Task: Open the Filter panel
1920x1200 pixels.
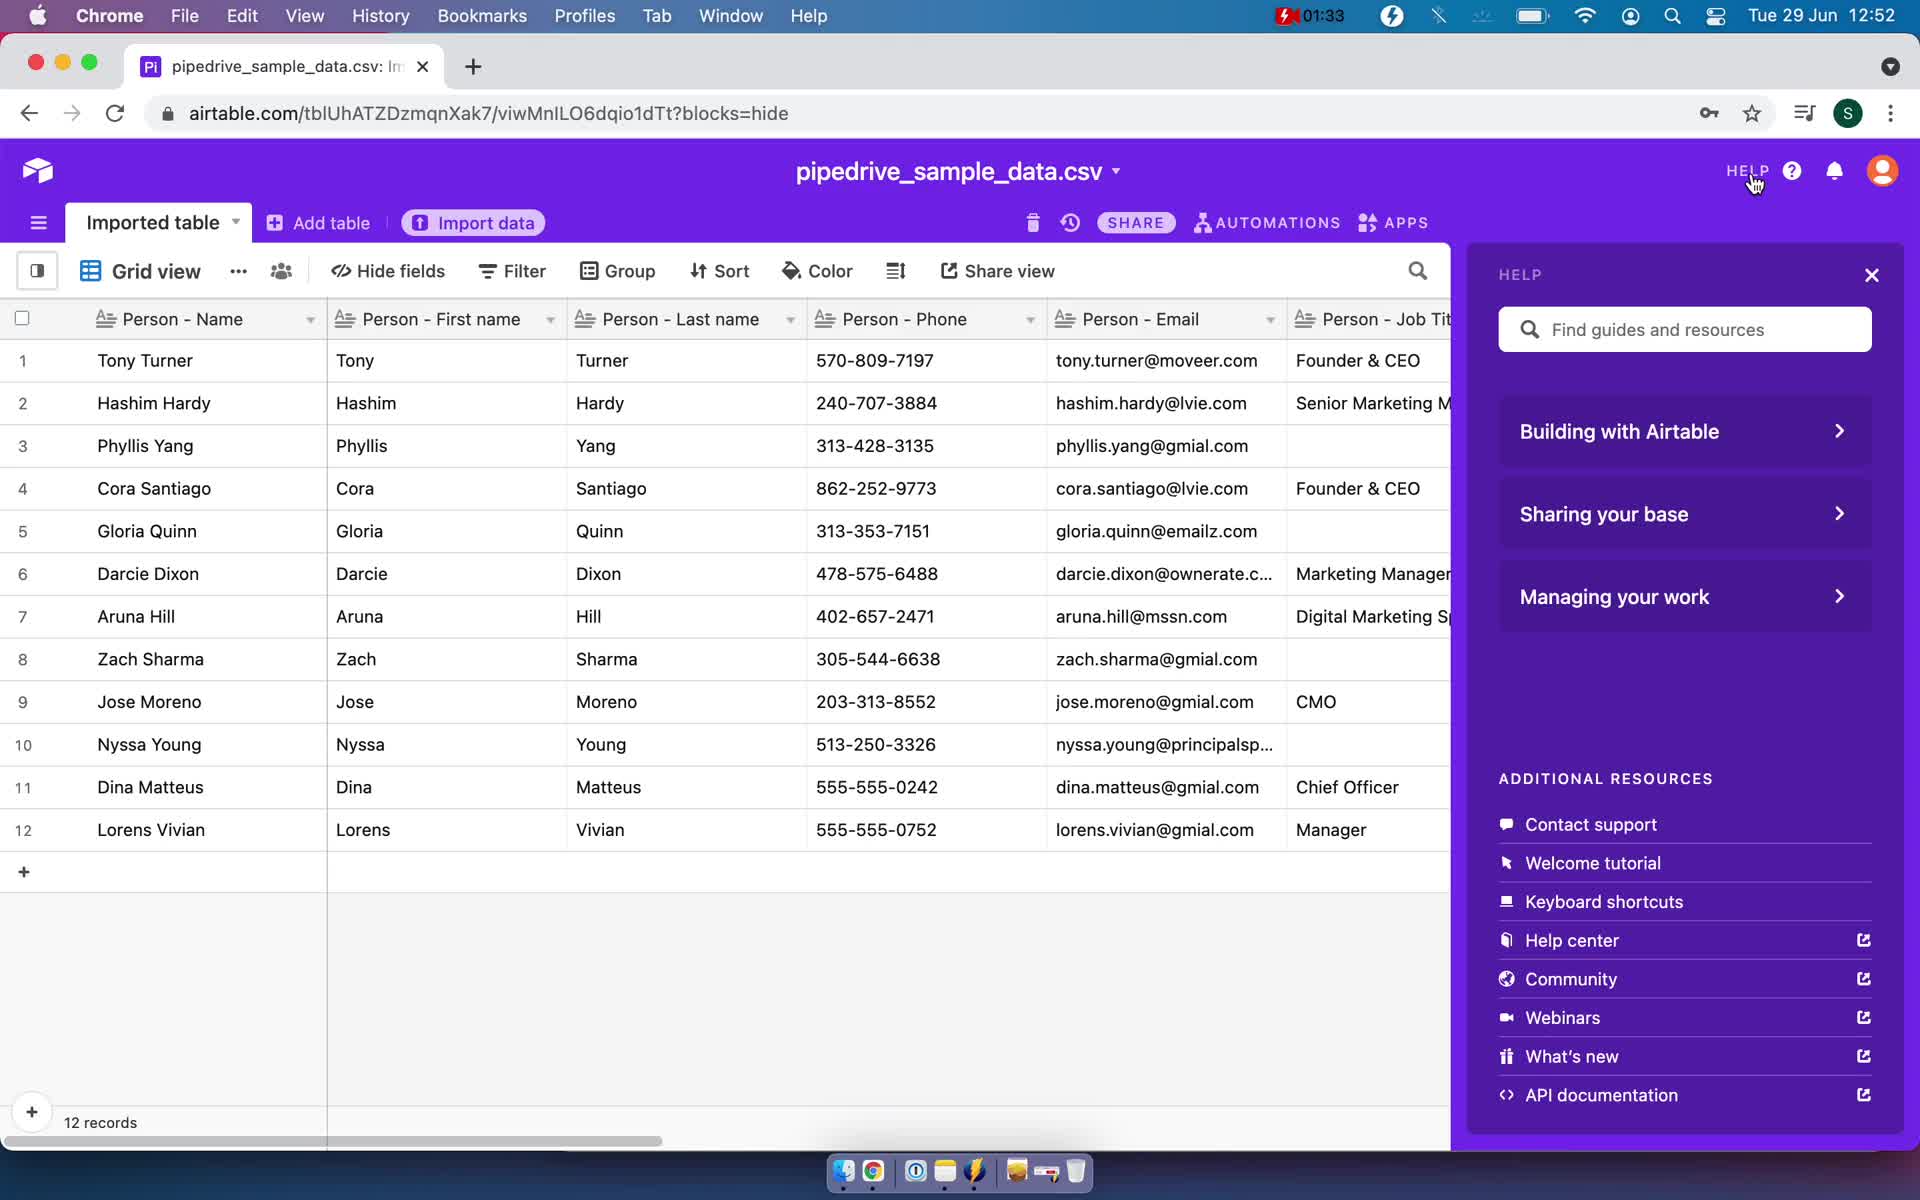Action: 514,270
